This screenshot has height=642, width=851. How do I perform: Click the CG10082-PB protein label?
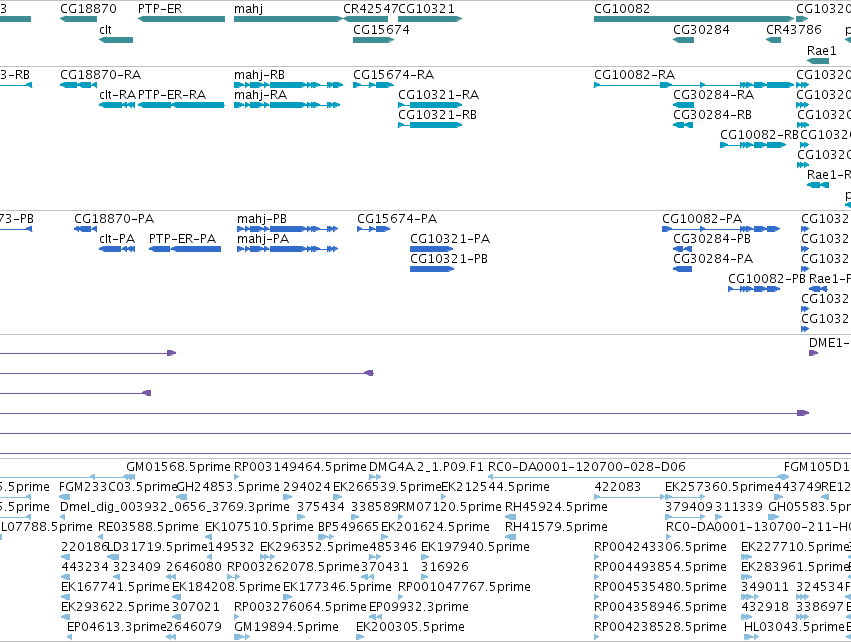(x=767, y=279)
